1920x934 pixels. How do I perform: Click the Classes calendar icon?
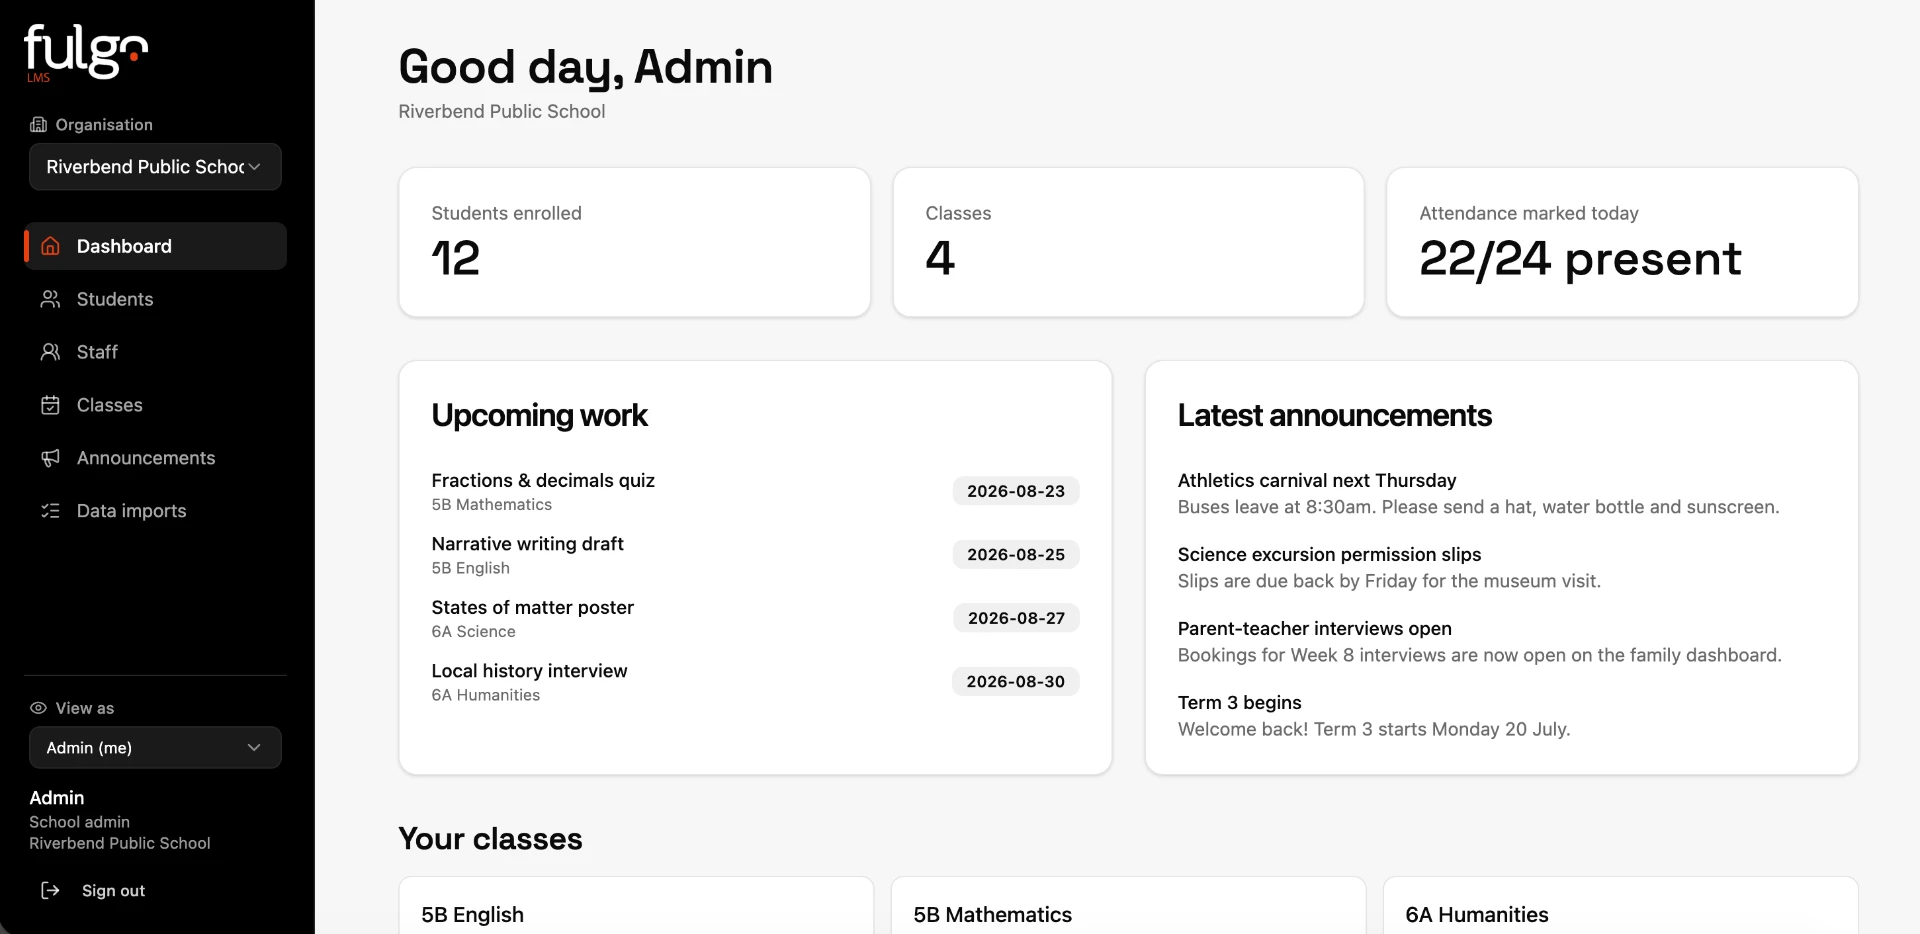pos(50,405)
